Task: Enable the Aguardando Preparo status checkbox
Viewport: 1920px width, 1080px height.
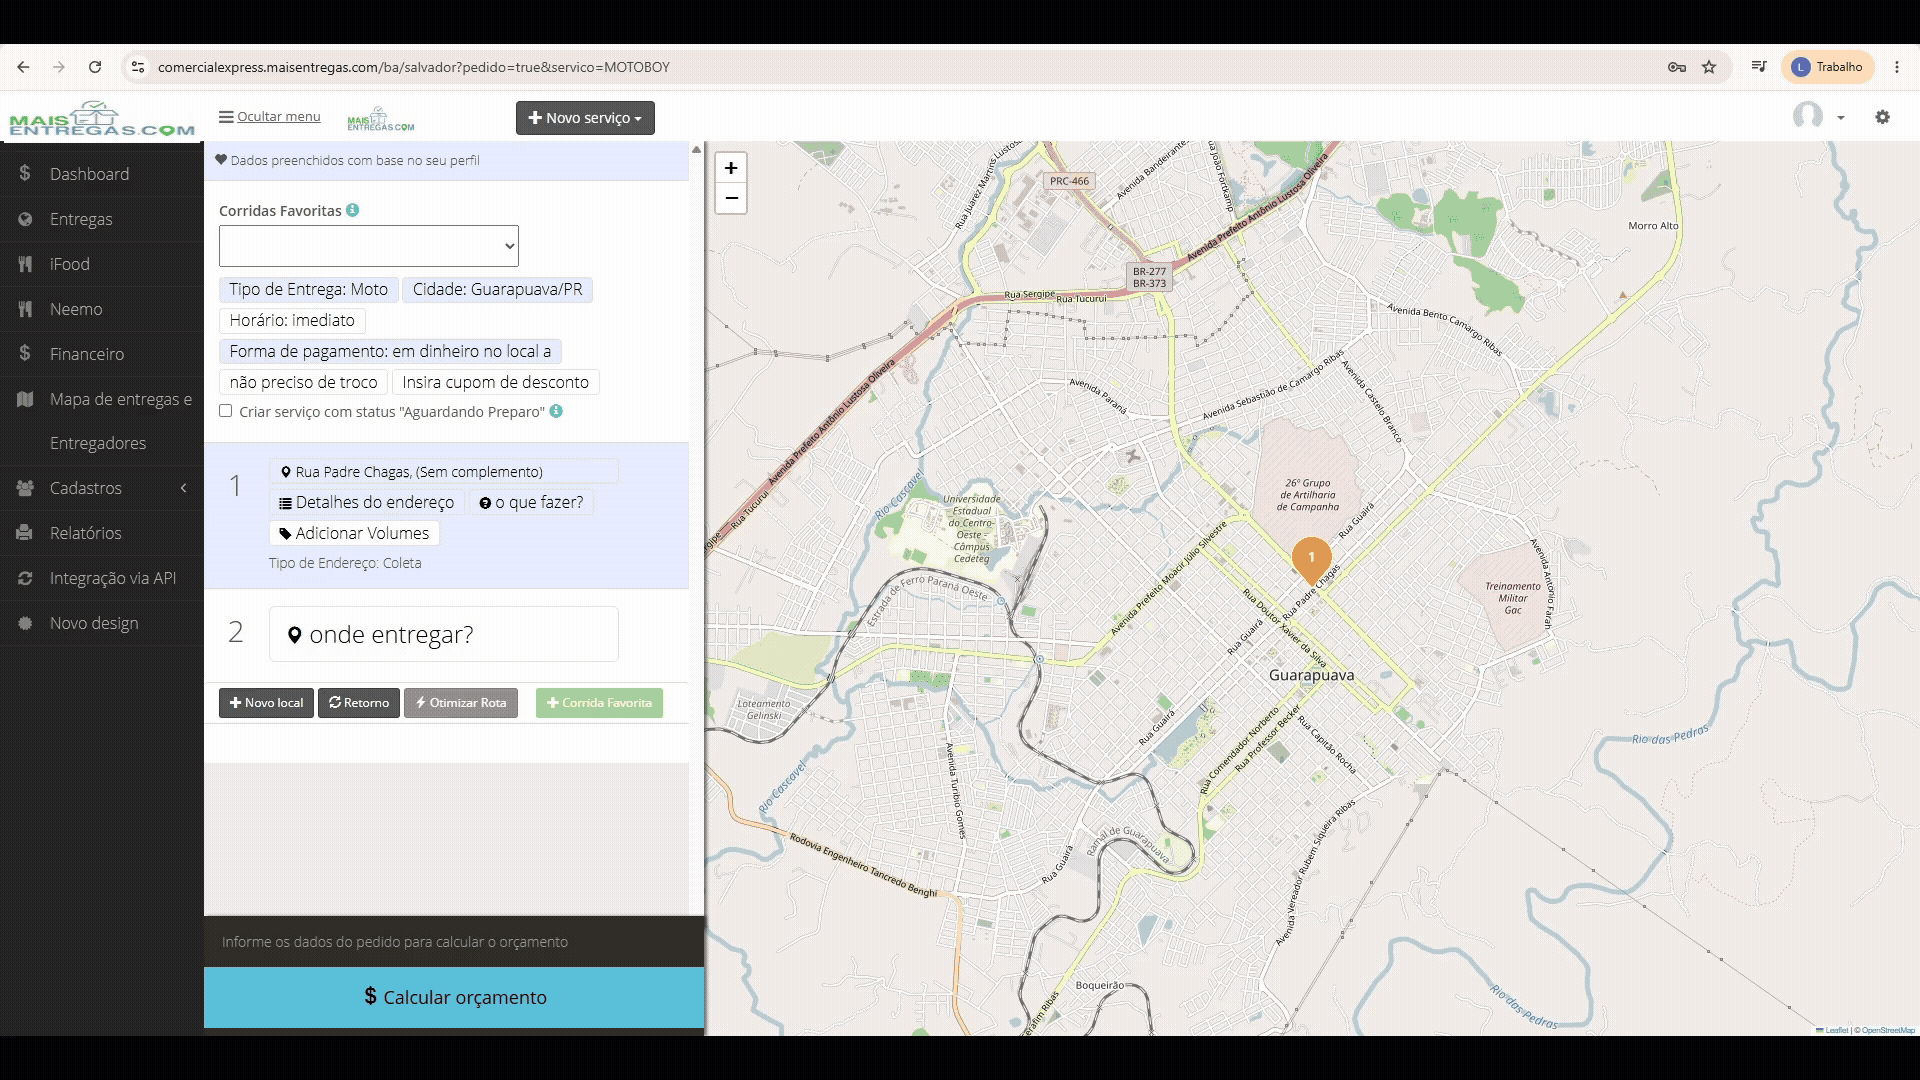Action: click(x=226, y=411)
